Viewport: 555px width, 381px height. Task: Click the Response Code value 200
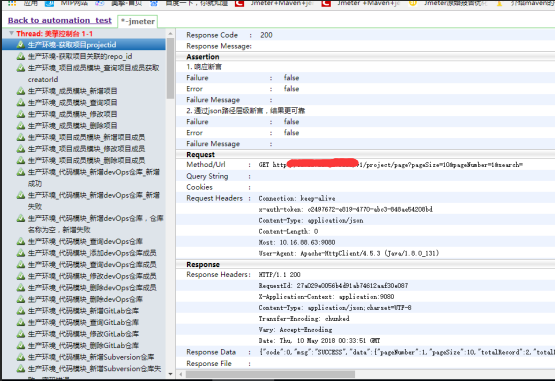point(266,35)
